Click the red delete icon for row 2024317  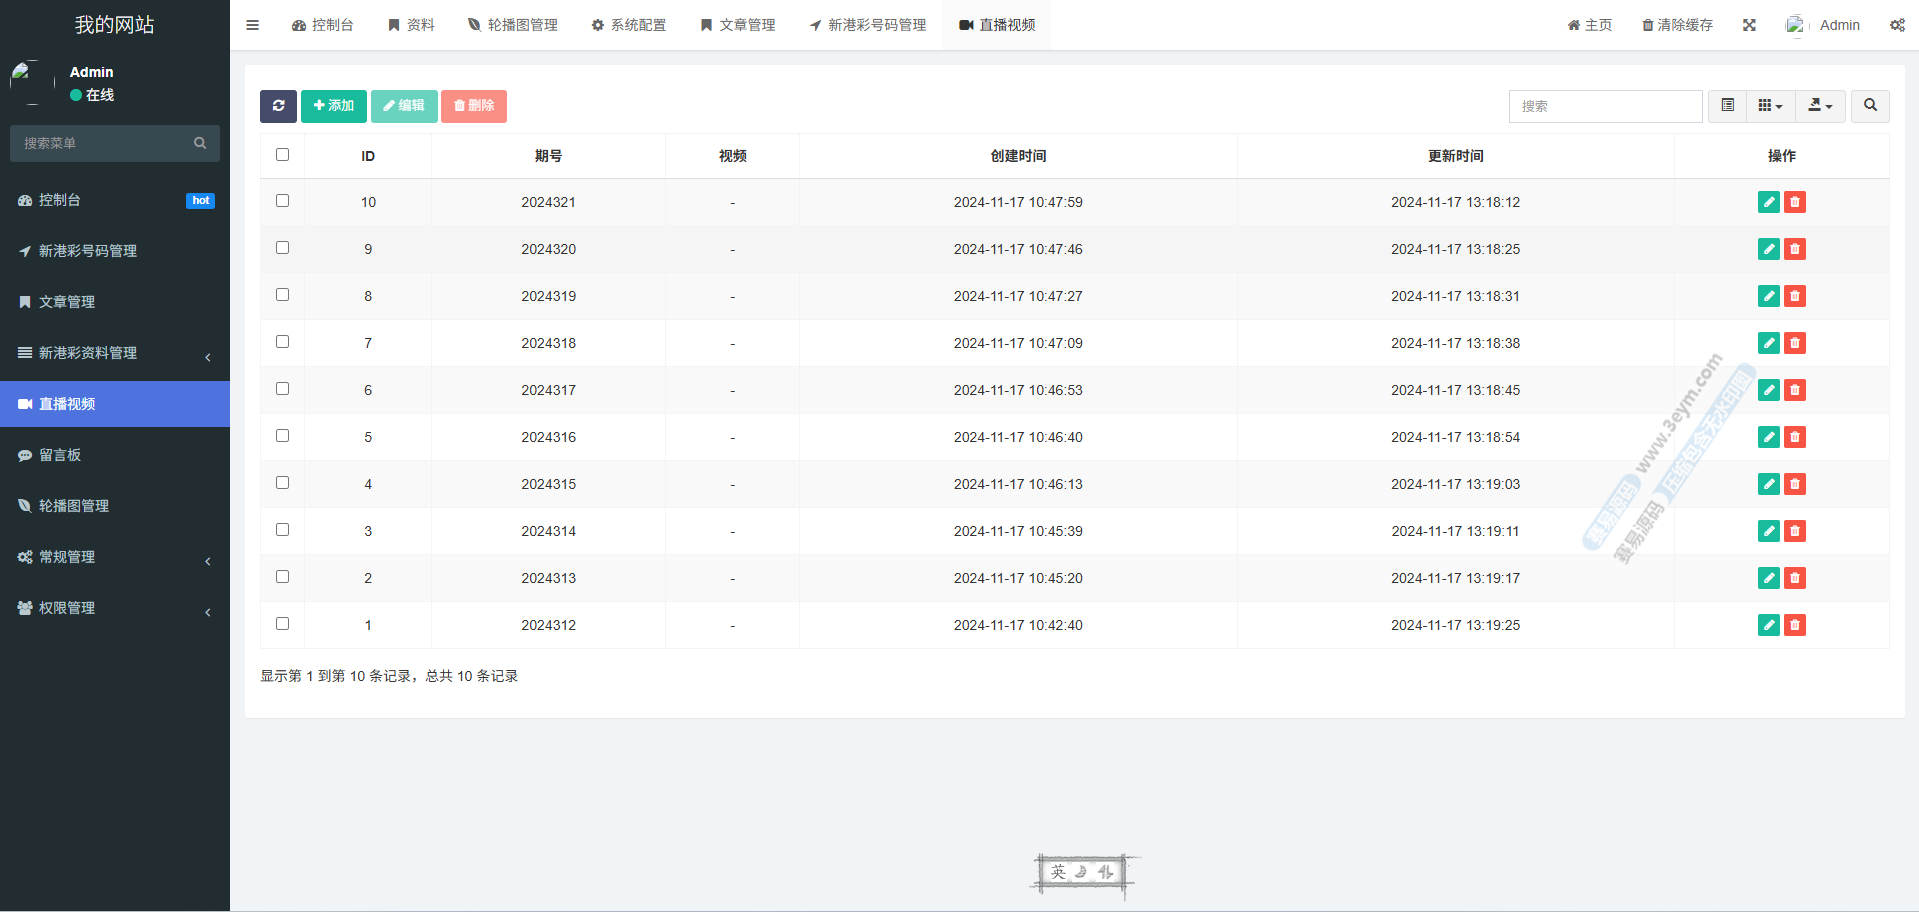(x=1795, y=390)
